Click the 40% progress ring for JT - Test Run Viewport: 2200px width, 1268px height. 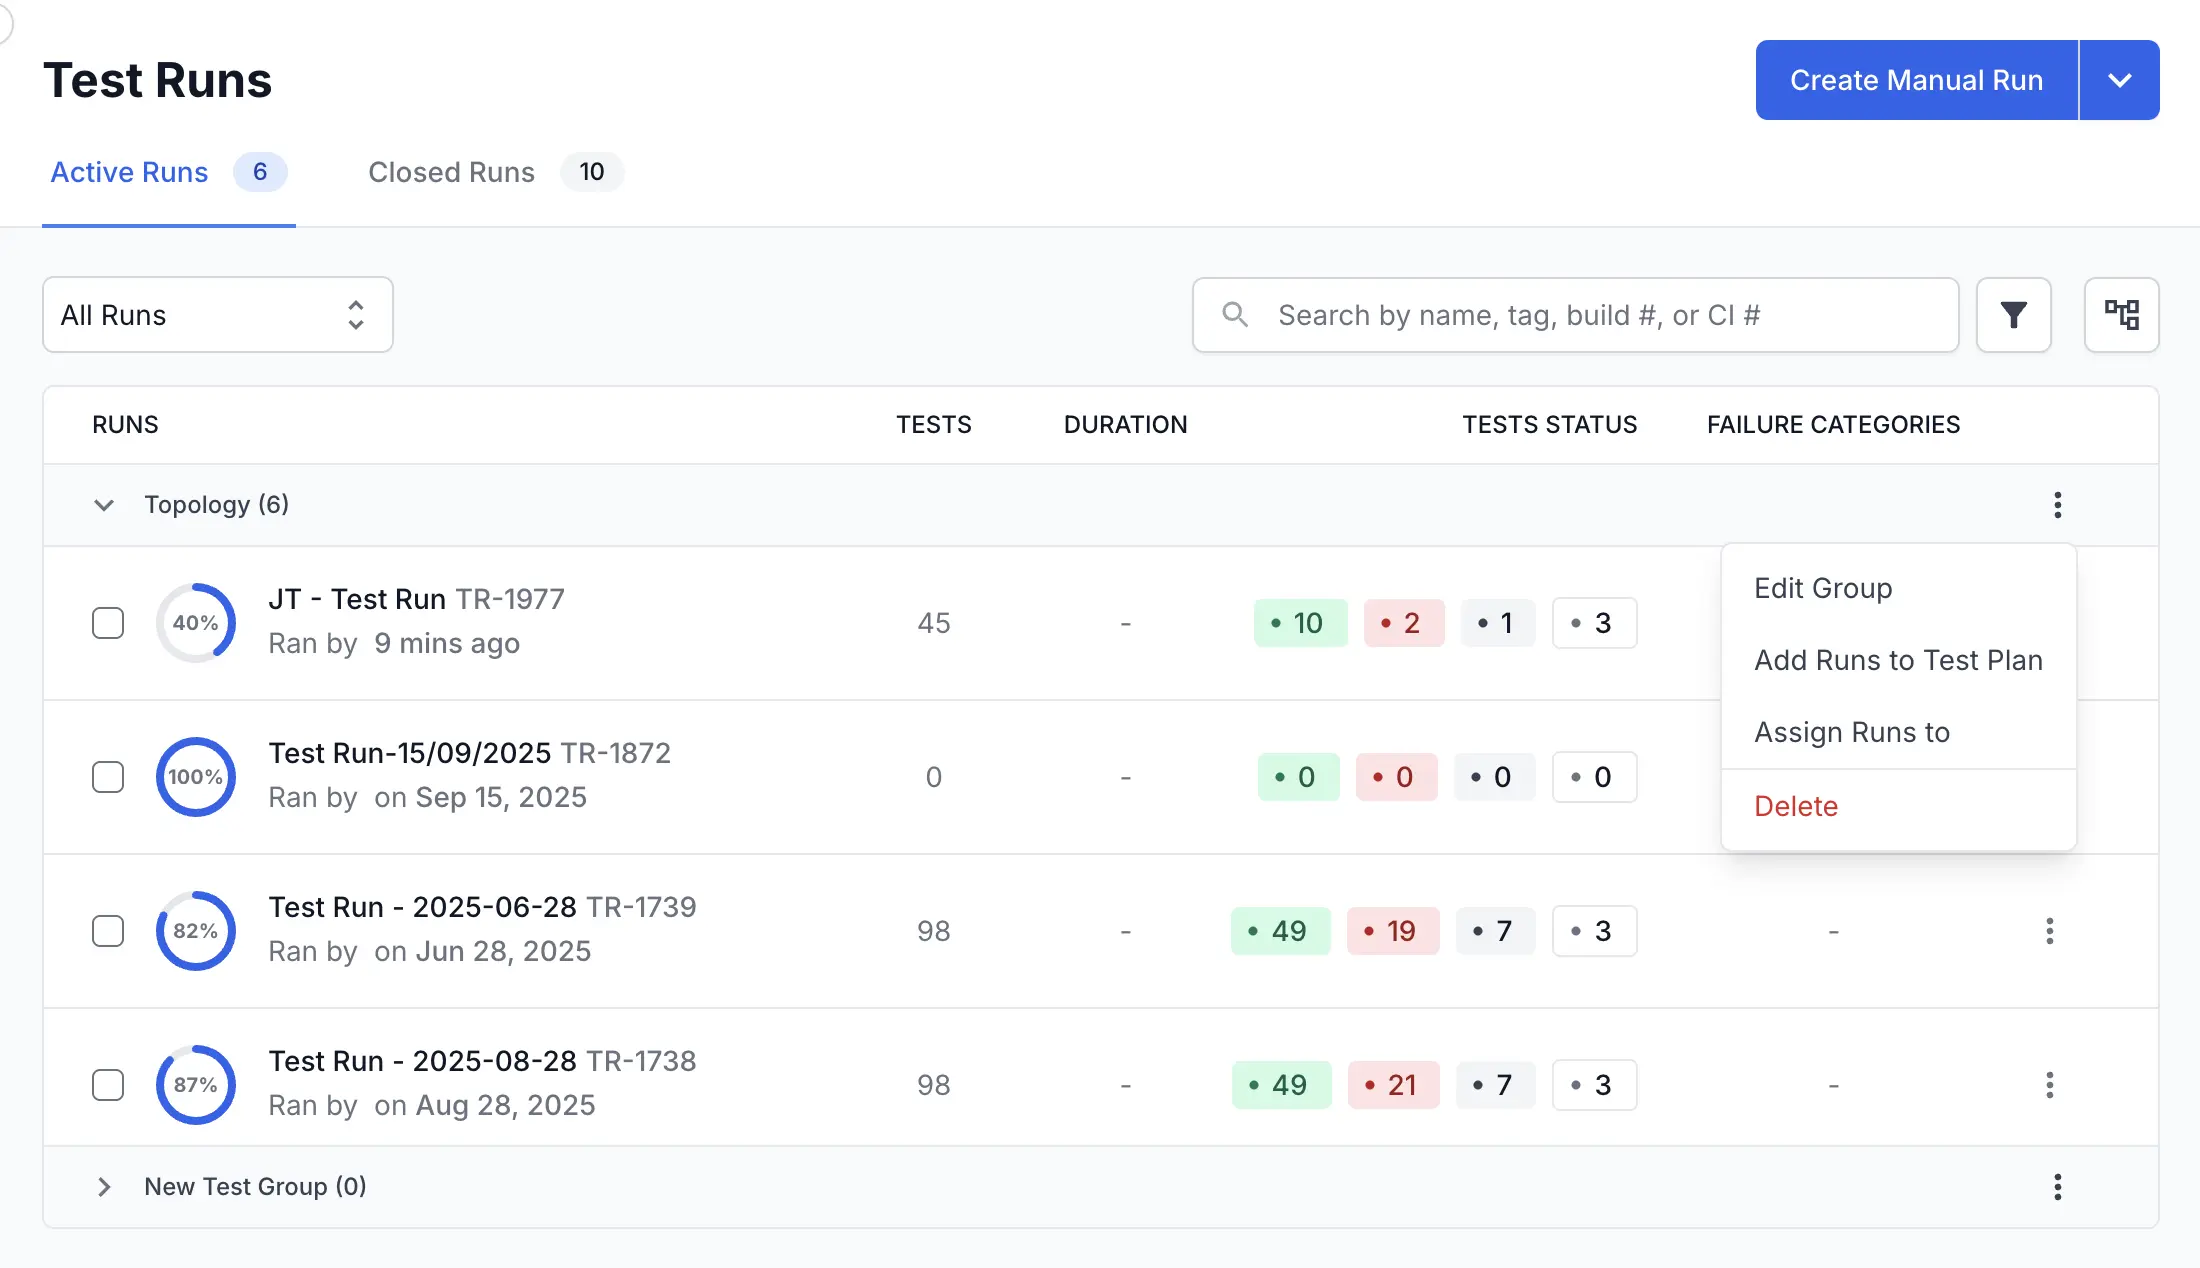(x=195, y=622)
